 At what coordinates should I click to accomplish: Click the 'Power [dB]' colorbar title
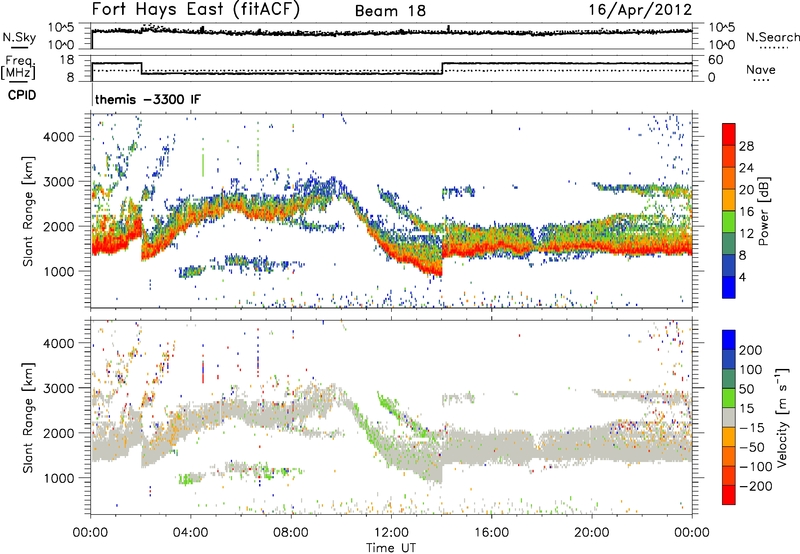point(763,211)
